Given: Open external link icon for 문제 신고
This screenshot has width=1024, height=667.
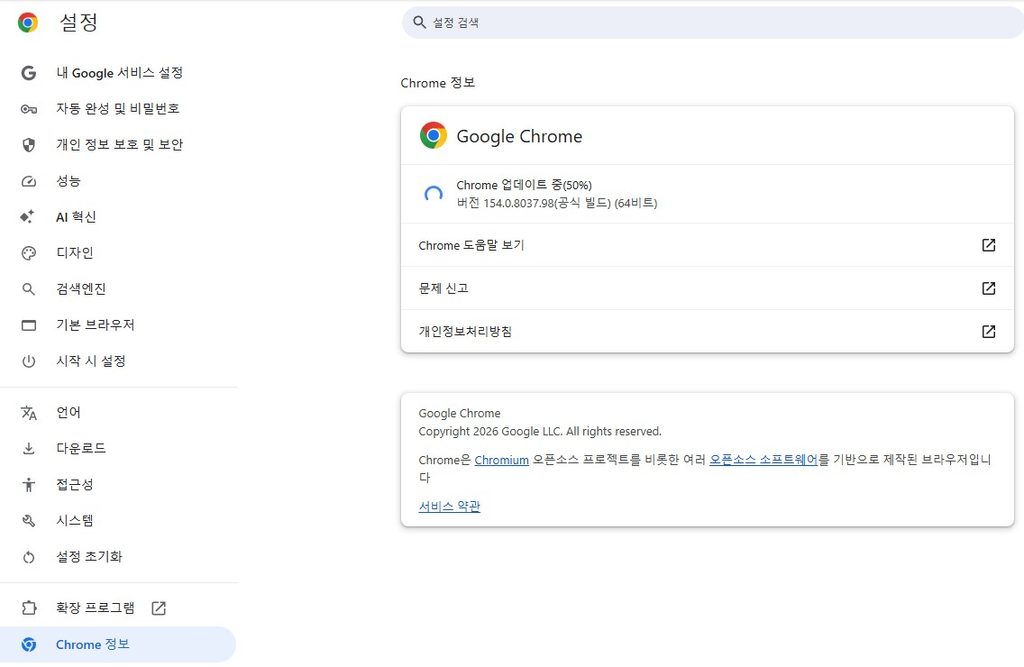Looking at the screenshot, I should click(989, 288).
